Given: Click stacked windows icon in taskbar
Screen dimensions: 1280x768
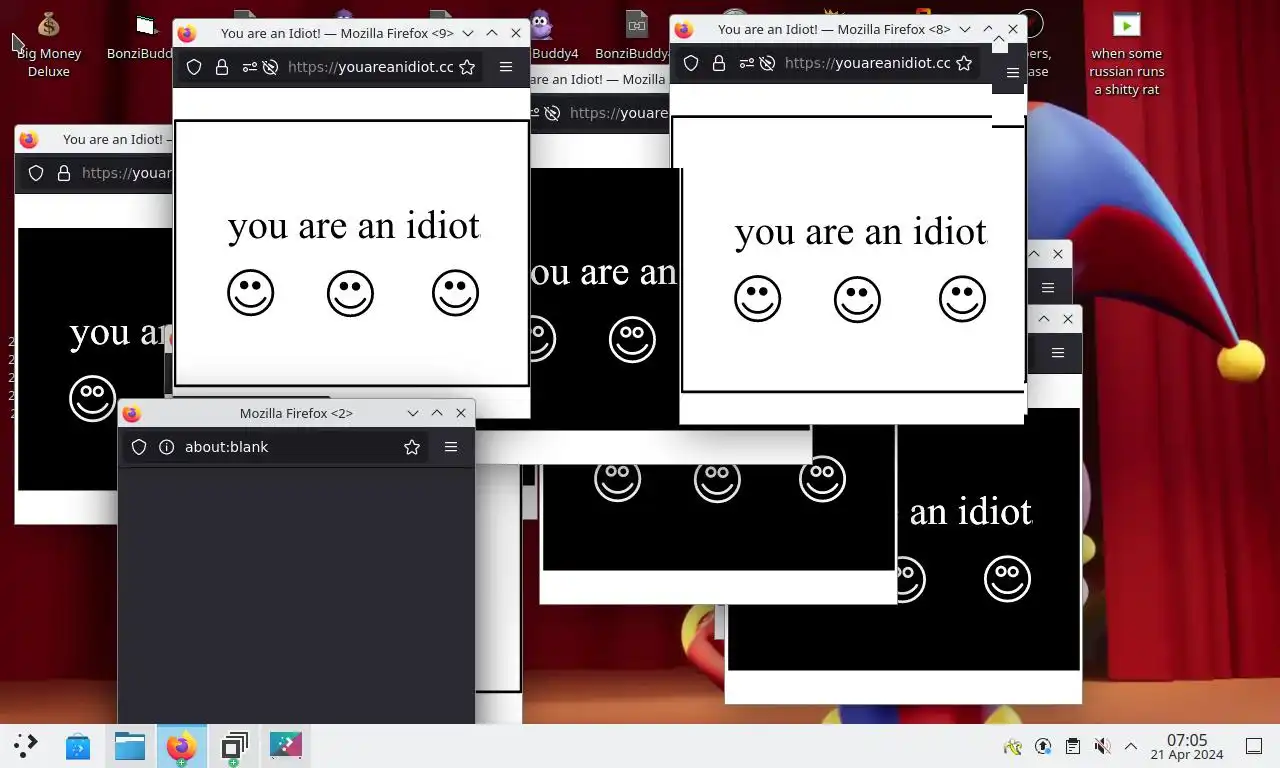Looking at the screenshot, I should tap(234, 746).
